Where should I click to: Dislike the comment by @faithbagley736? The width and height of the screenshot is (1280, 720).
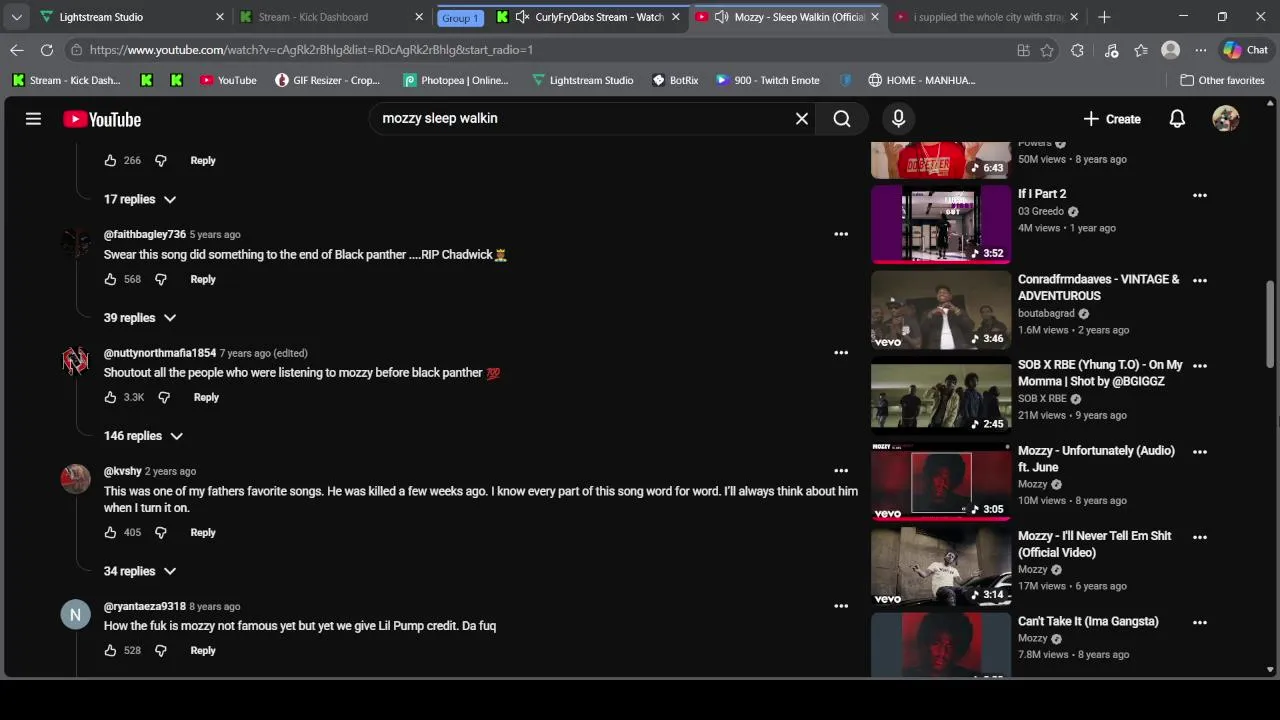coord(160,279)
